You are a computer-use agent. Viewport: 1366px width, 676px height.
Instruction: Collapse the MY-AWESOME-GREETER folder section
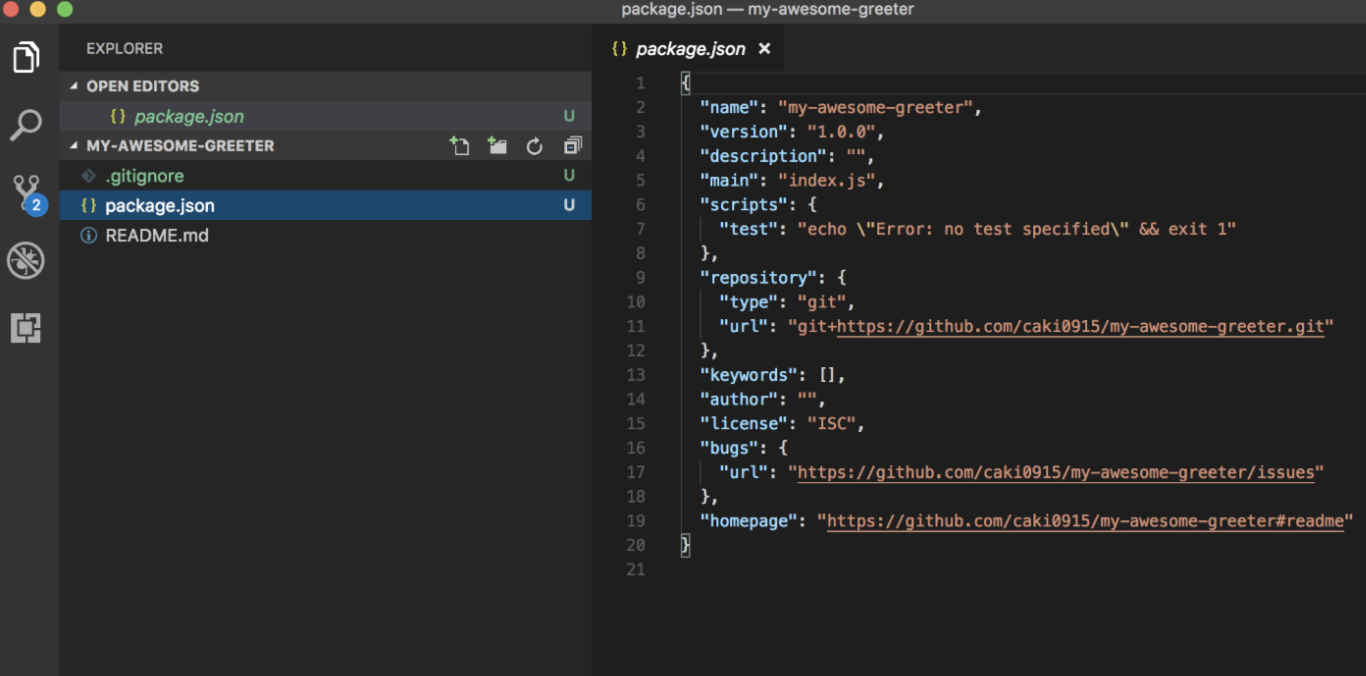(74, 146)
